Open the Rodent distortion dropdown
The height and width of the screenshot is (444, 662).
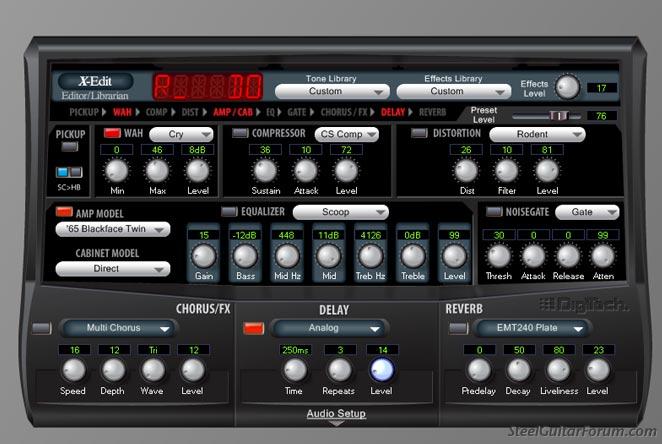(x=537, y=134)
